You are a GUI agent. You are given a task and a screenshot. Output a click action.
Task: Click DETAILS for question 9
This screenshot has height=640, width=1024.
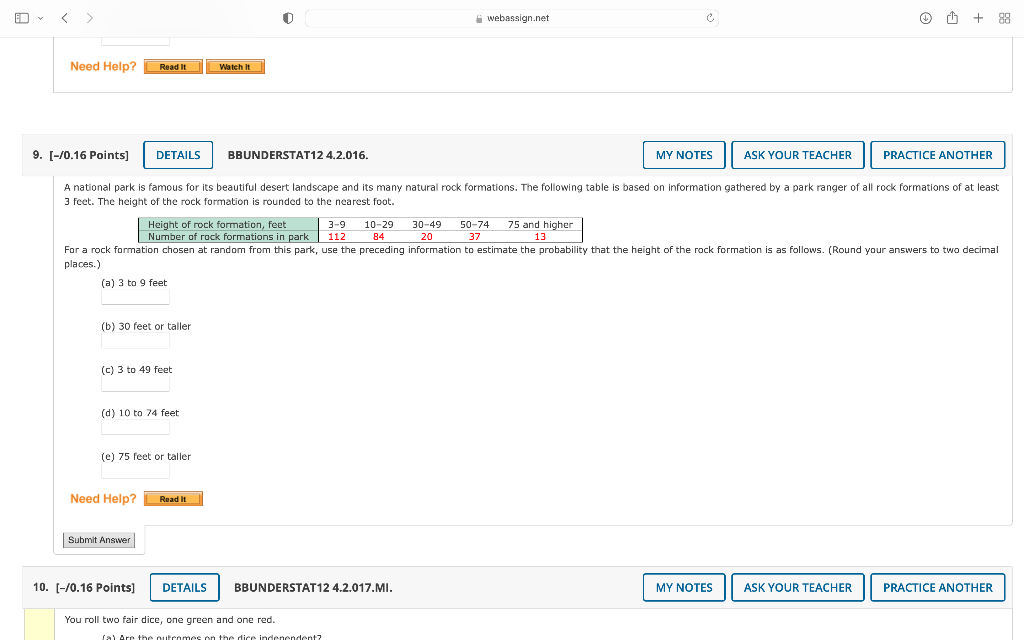[177, 154]
